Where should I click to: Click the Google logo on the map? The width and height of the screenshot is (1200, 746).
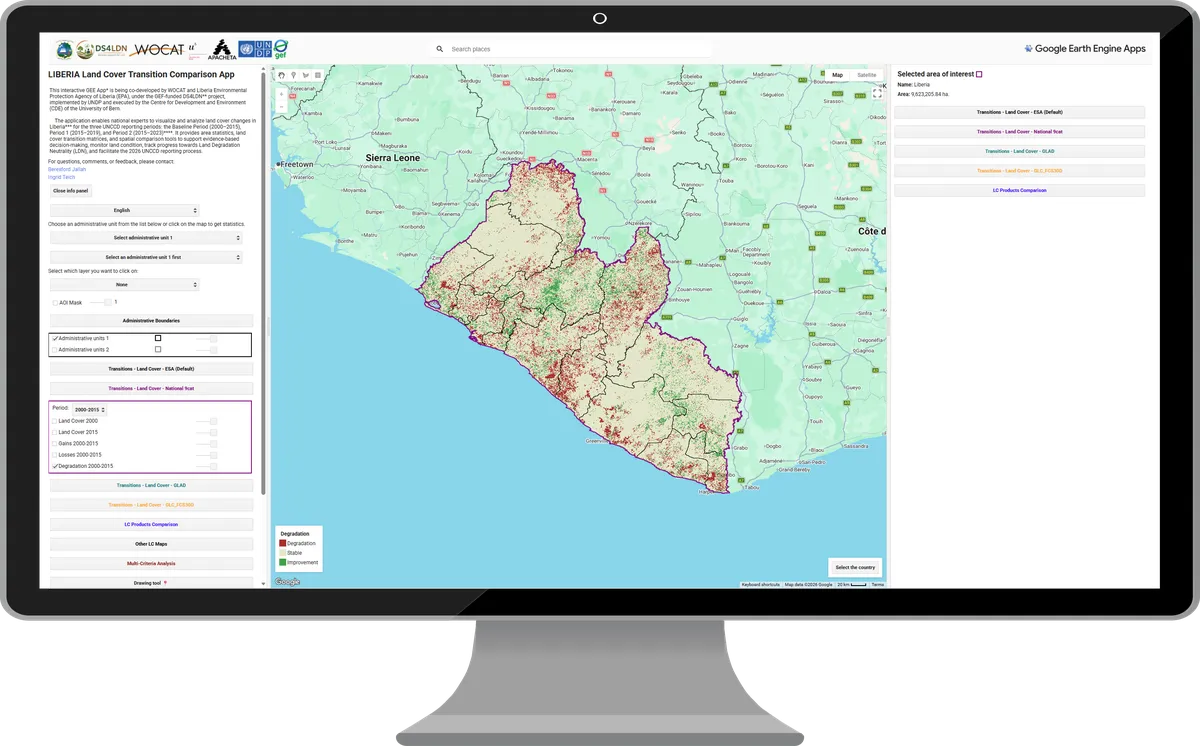coord(287,582)
